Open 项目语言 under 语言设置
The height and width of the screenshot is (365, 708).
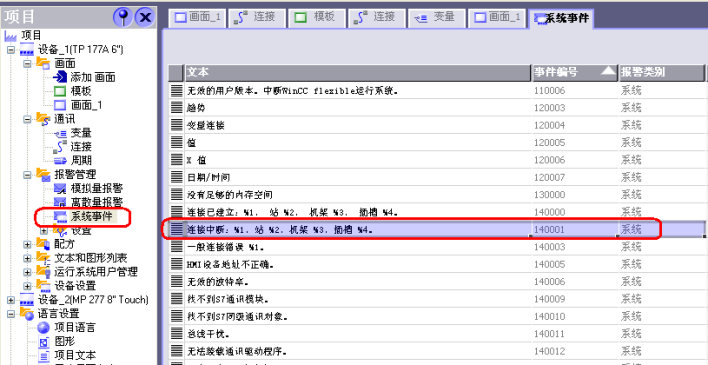click(x=75, y=328)
